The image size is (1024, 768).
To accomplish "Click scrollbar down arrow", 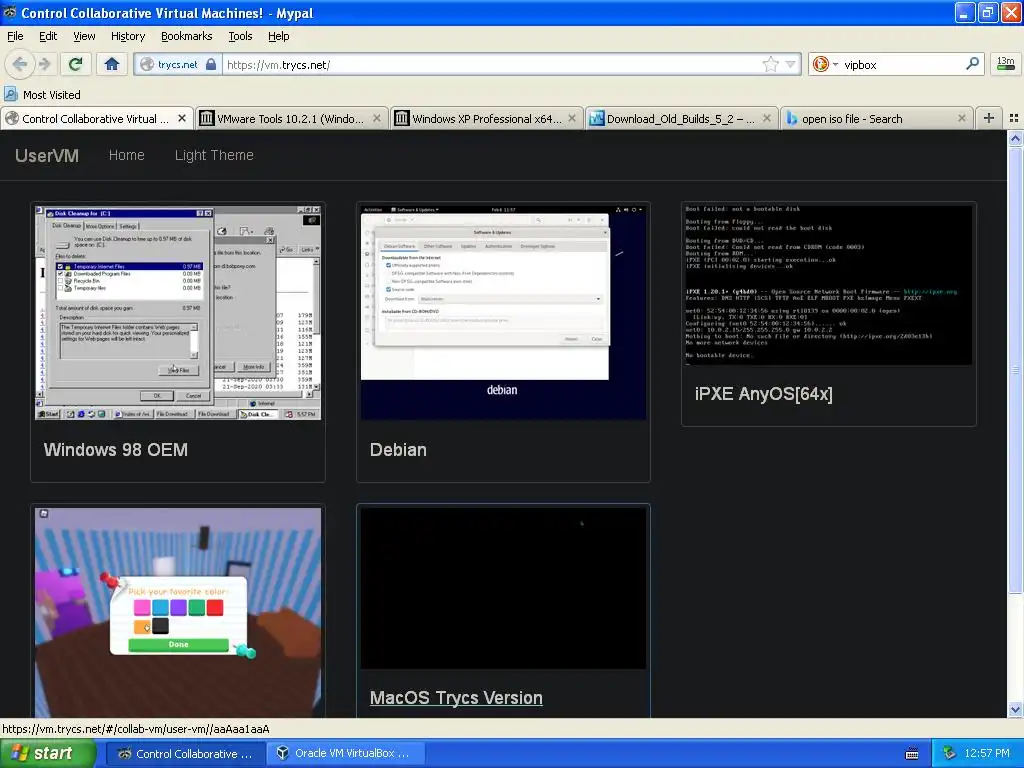I will tap(1015, 709).
